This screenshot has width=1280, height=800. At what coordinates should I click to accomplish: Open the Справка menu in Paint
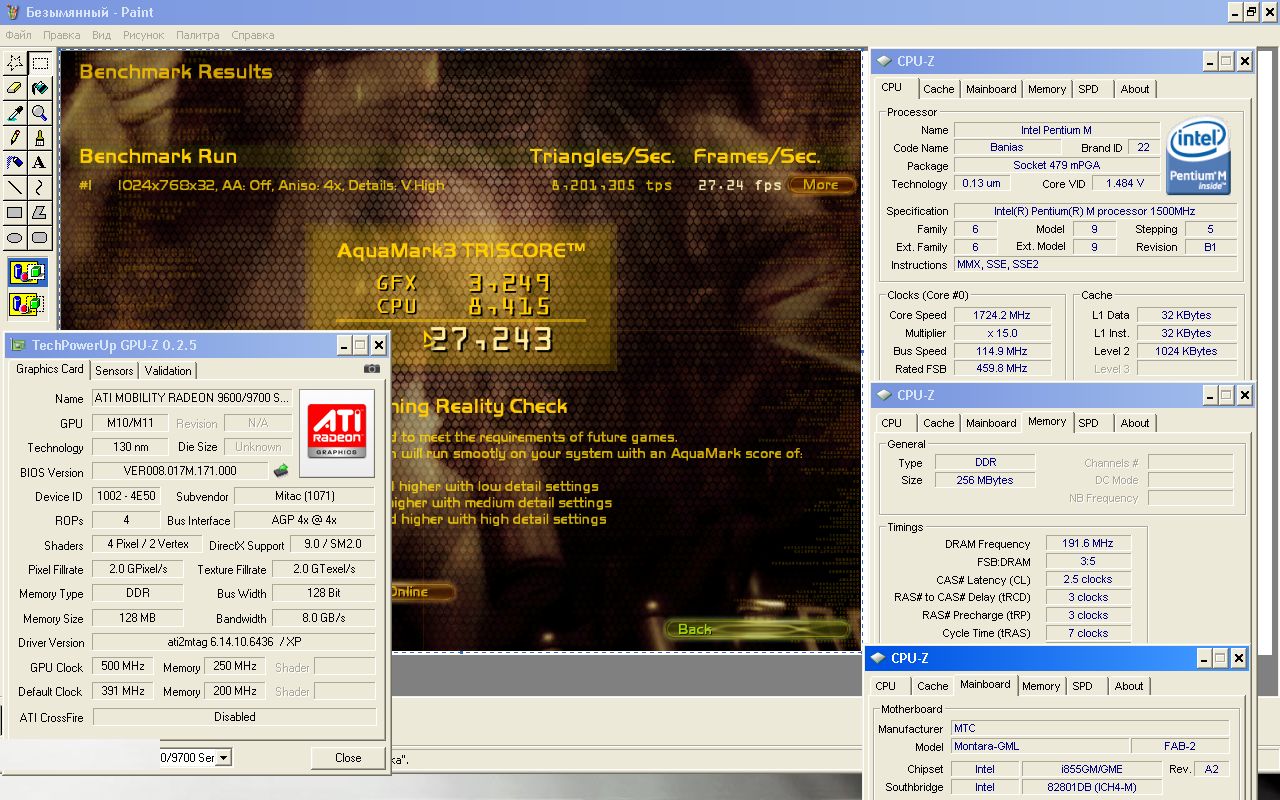click(x=253, y=35)
